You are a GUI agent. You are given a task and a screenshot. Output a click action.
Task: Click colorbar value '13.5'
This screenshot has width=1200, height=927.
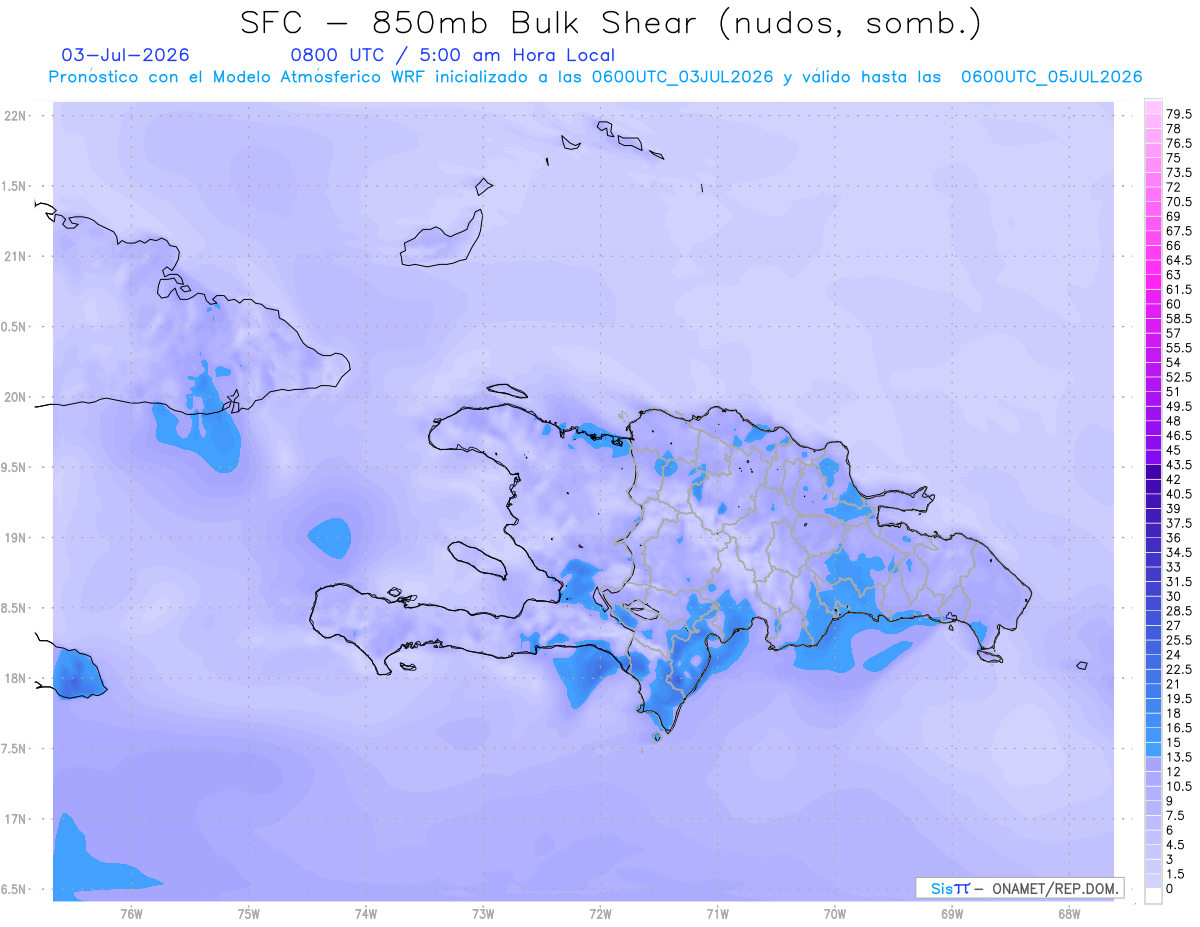point(1178,757)
